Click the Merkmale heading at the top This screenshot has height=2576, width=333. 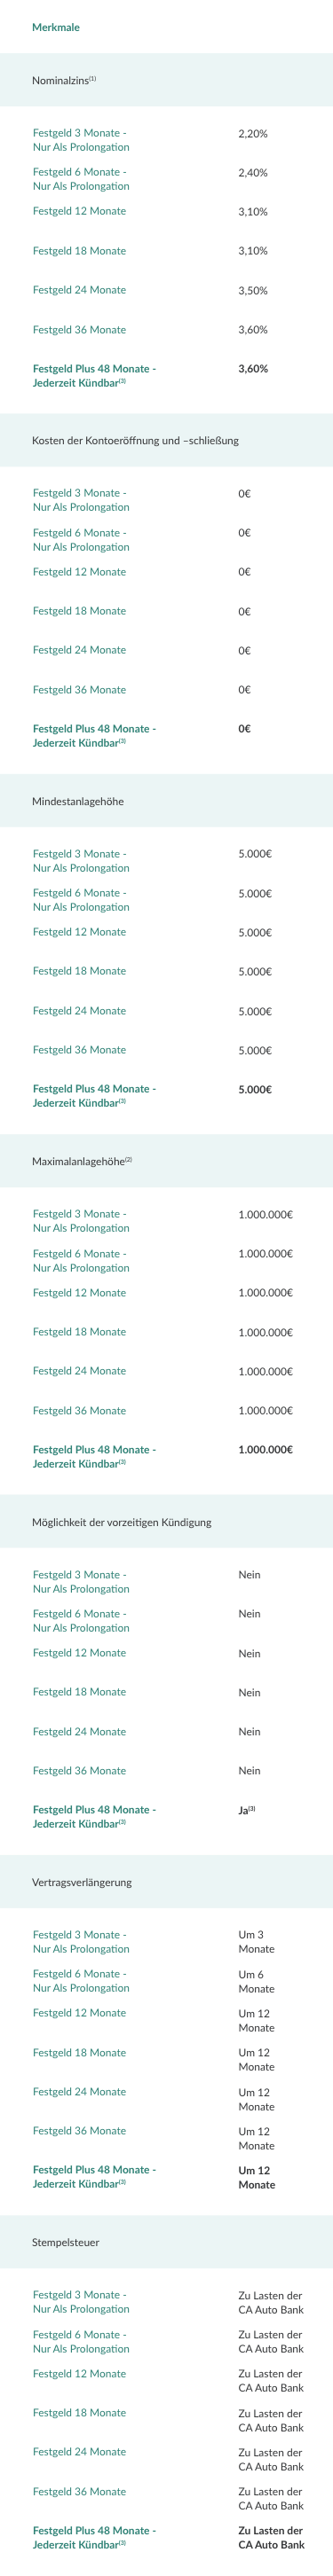click(56, 27)
